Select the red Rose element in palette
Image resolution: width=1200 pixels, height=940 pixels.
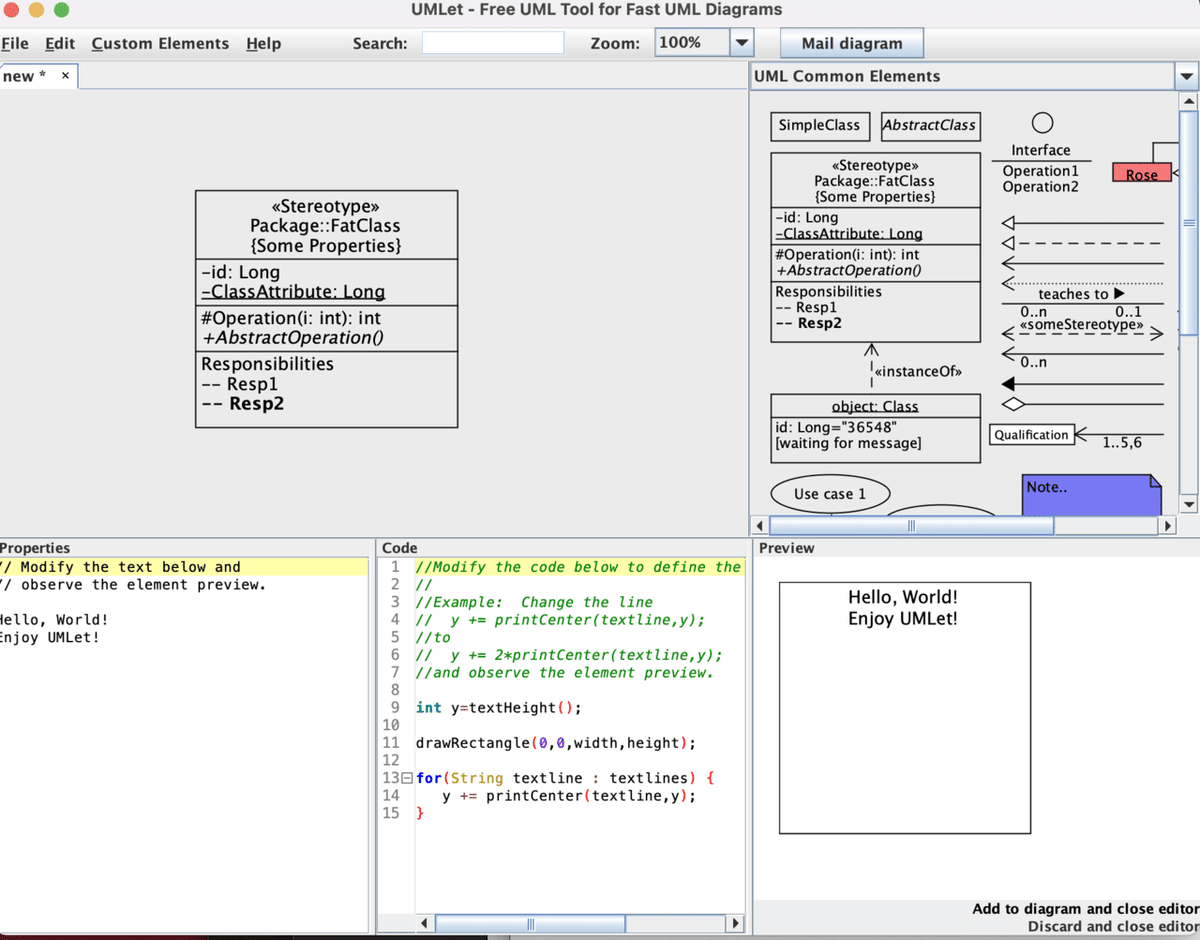pos(1141,174)
